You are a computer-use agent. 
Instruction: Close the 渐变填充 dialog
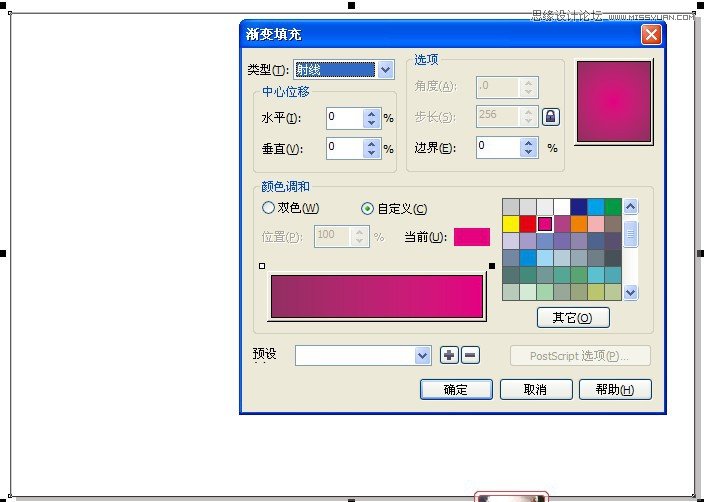point(651,35)
